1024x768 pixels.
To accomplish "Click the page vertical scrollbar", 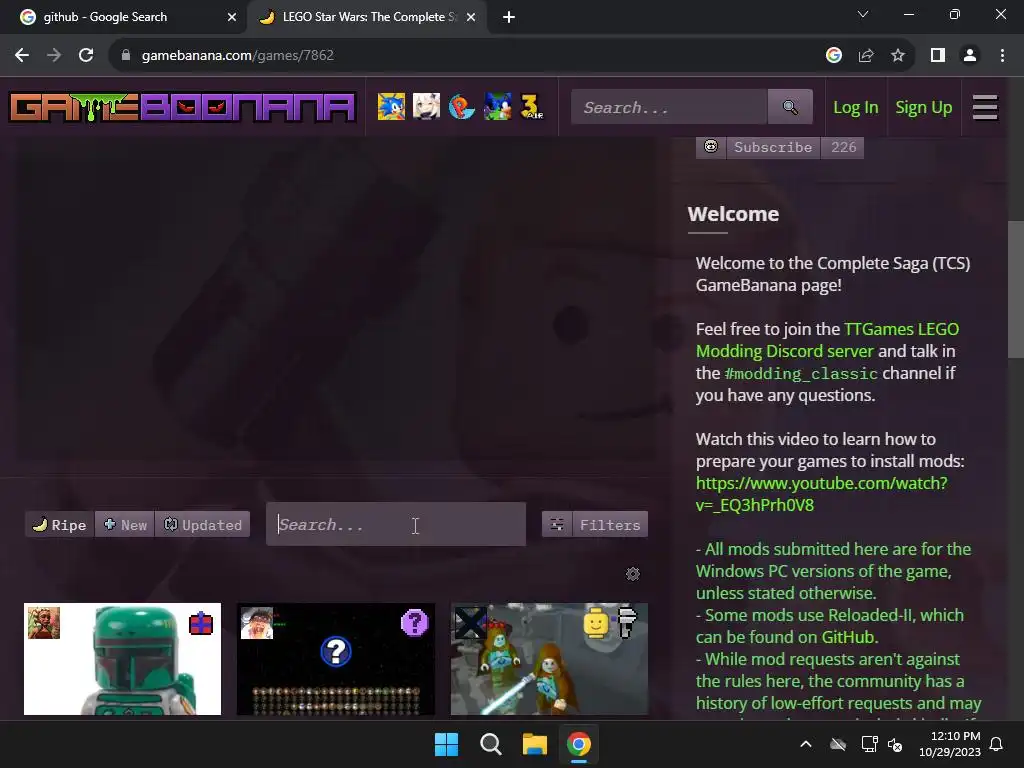I will (1016, 289).
